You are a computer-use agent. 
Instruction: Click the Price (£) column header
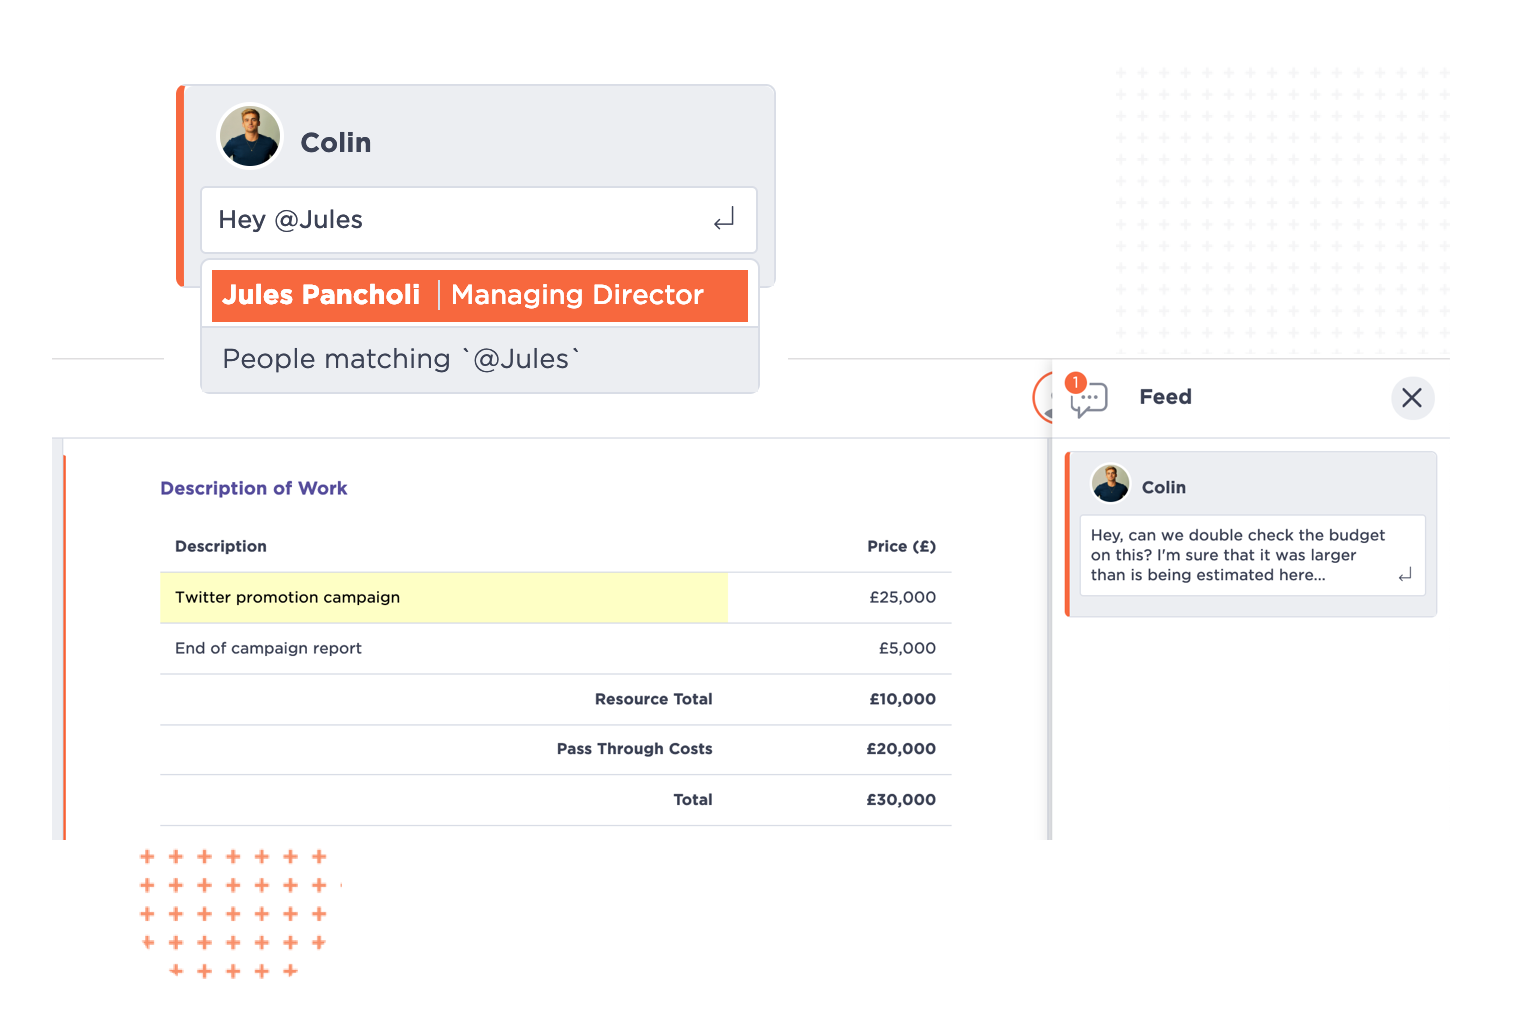pyautogui.click(x=901, y=546)
